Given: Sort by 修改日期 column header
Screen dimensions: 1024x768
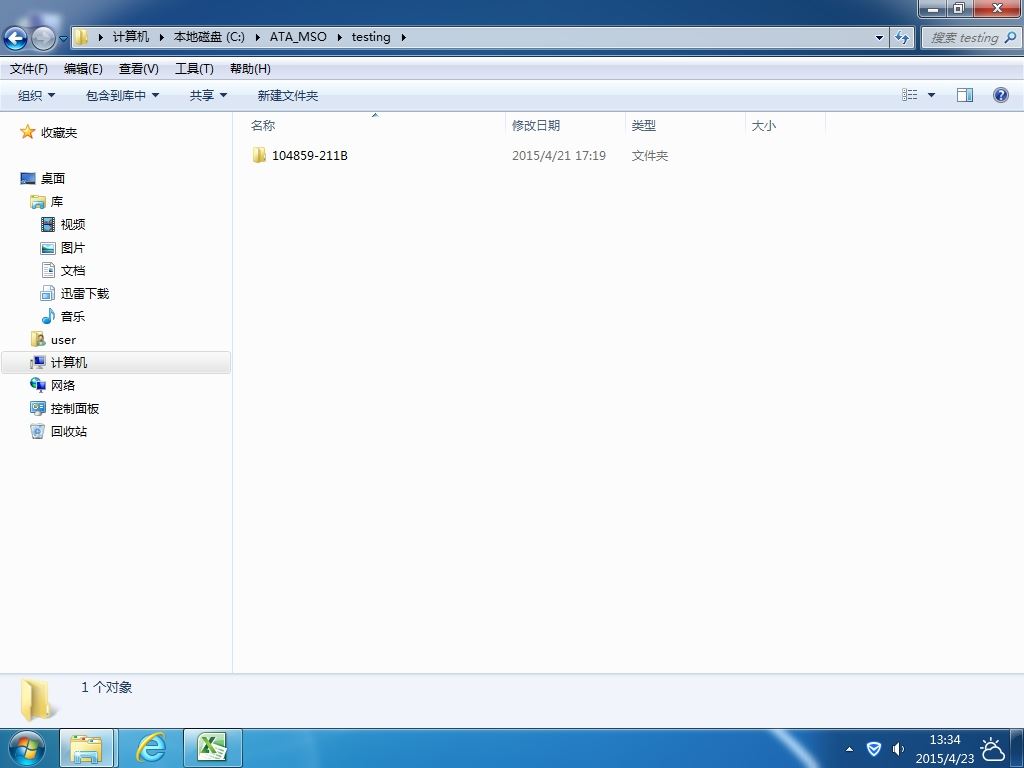Looking at the screenshot, I should (x=566, y=125).
